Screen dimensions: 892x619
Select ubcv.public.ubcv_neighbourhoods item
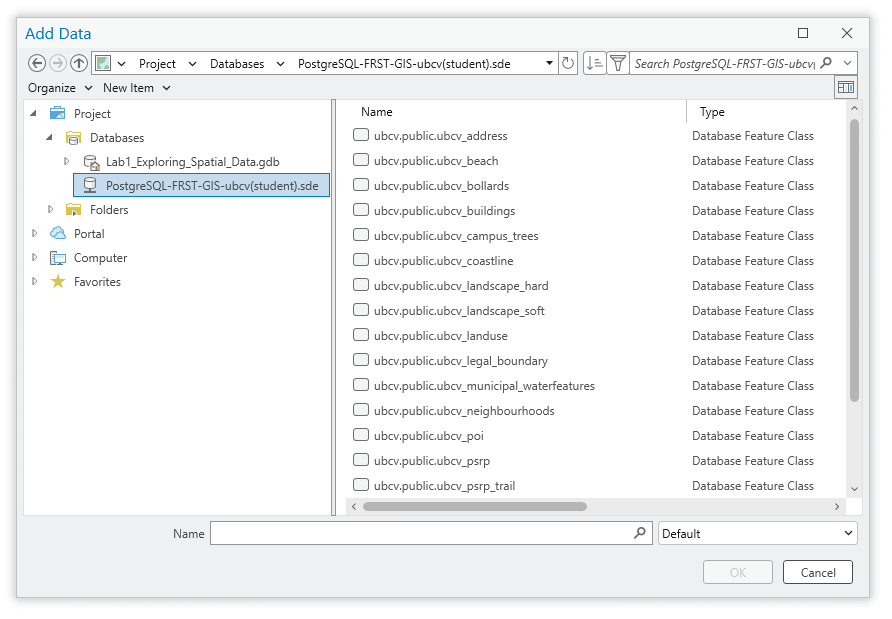coord(464,411)
